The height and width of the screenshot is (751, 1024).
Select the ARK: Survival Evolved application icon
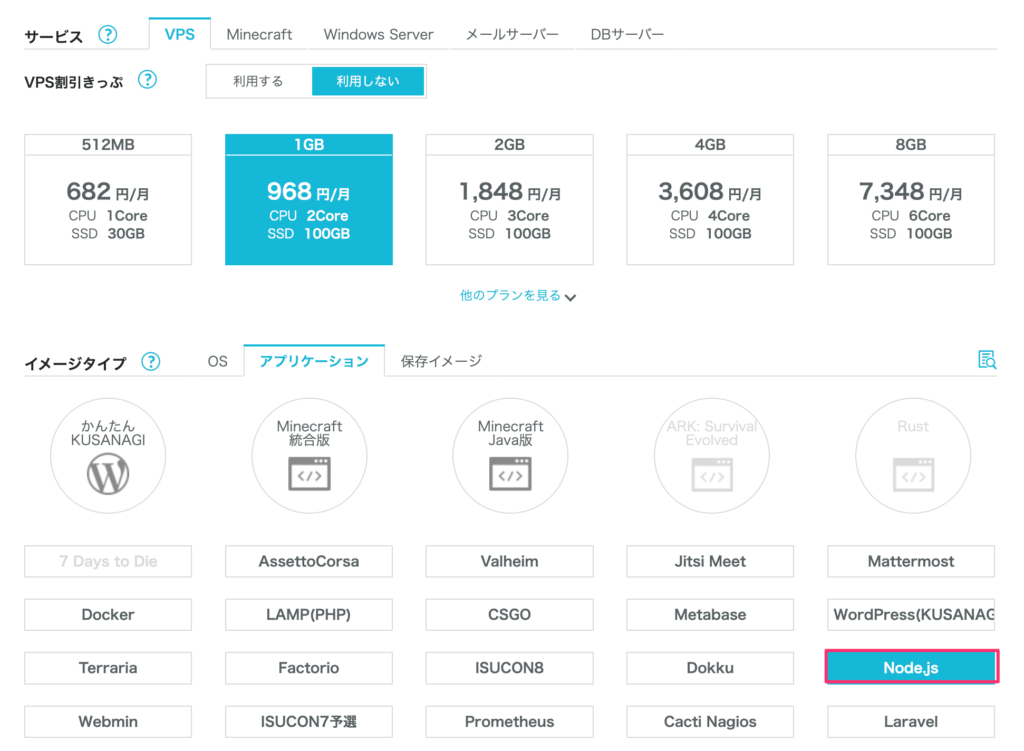coord(711,456)
